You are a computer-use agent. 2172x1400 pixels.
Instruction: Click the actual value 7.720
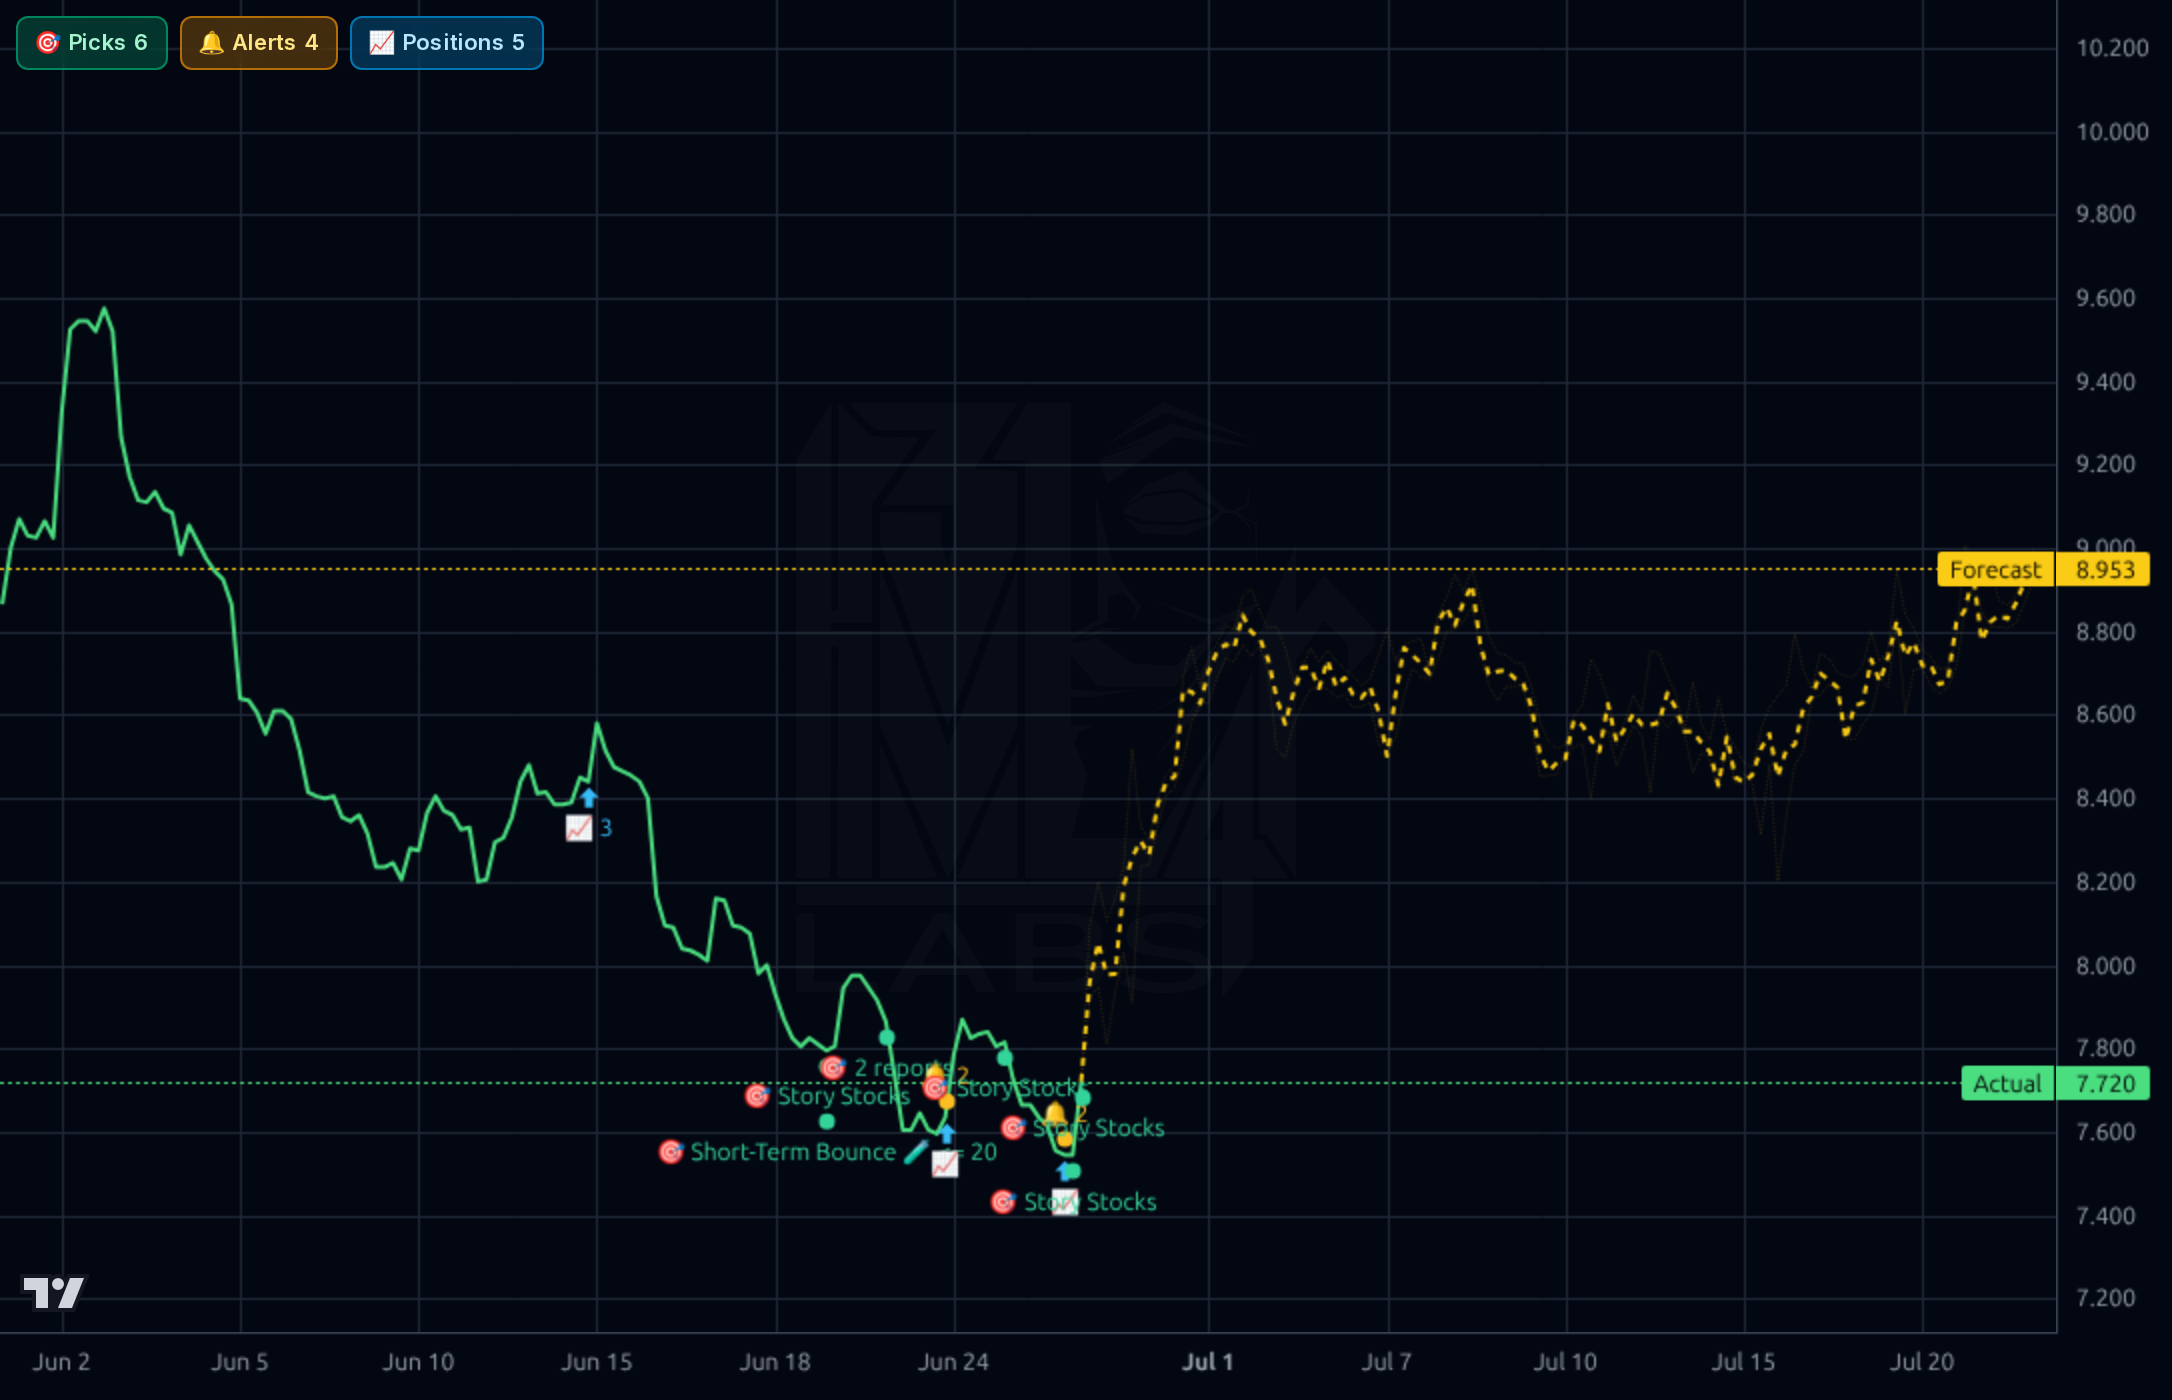coord(2104,1084)
